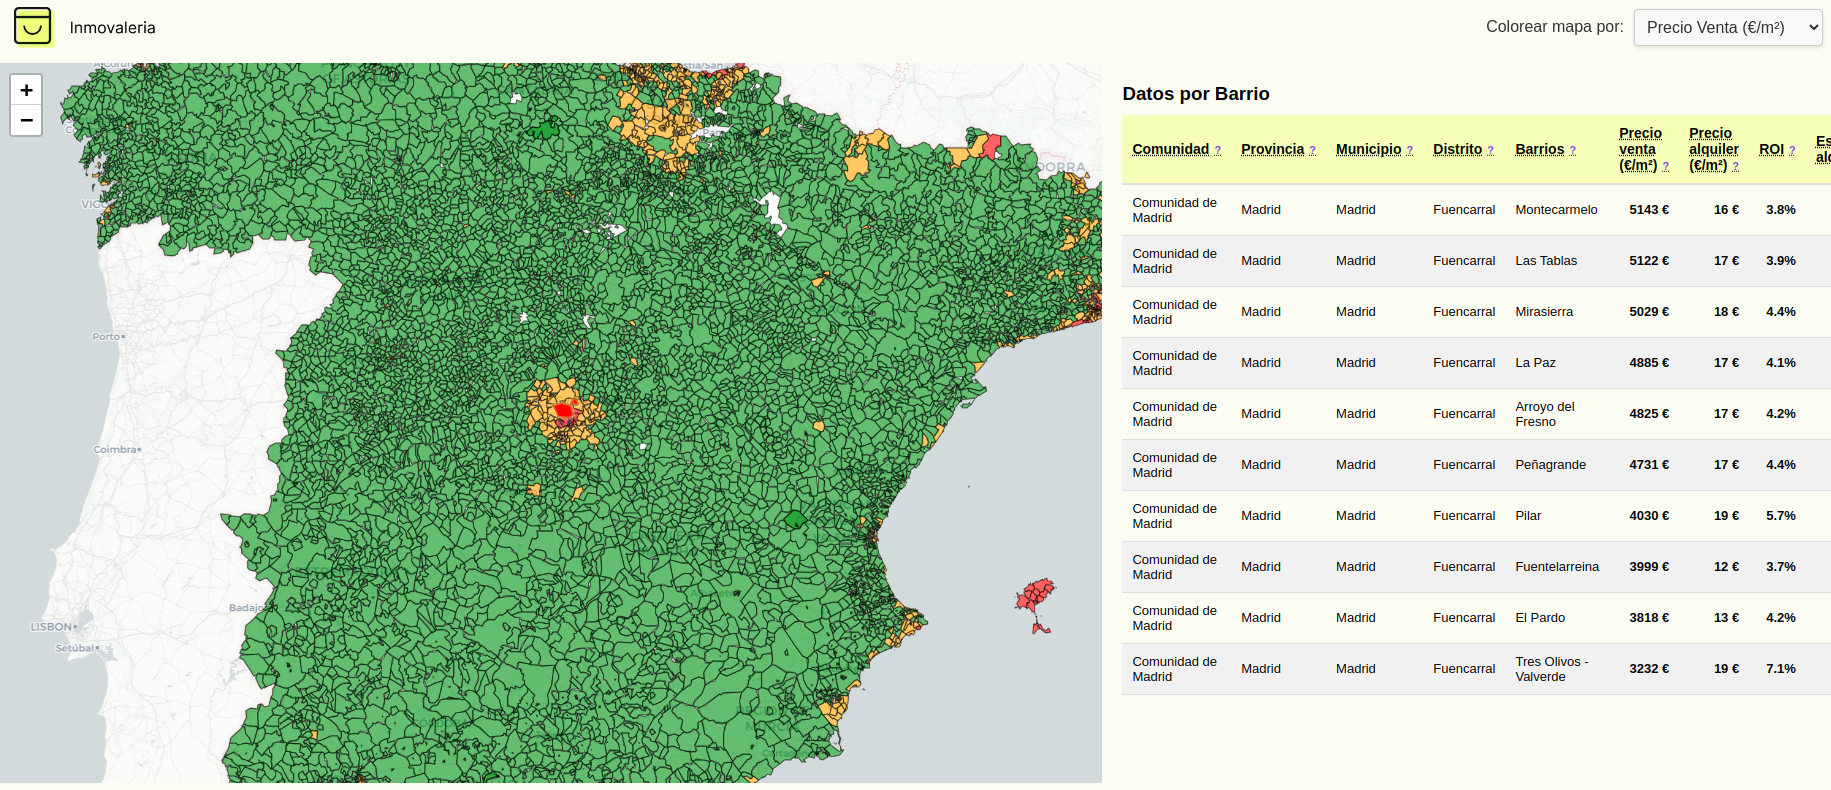This screenshot has height=790, width=1831.
Task: Sort table by Comunidad column header
Action: pos(1170,150)
